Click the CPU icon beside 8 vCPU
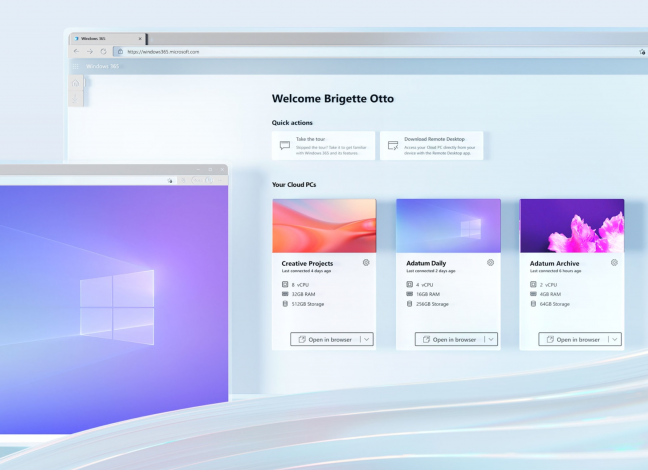 pyautogui.click(x=285, y=284)
